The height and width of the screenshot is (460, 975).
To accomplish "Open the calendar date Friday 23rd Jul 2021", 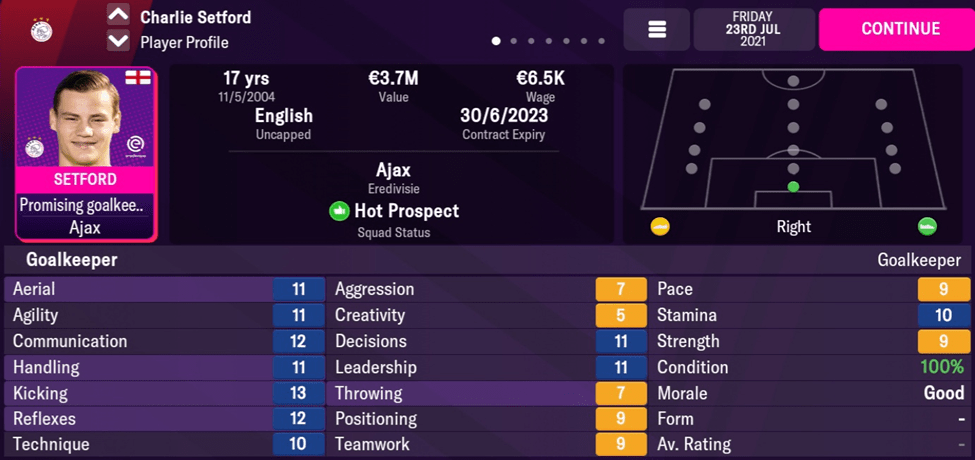I will point(756,29).
